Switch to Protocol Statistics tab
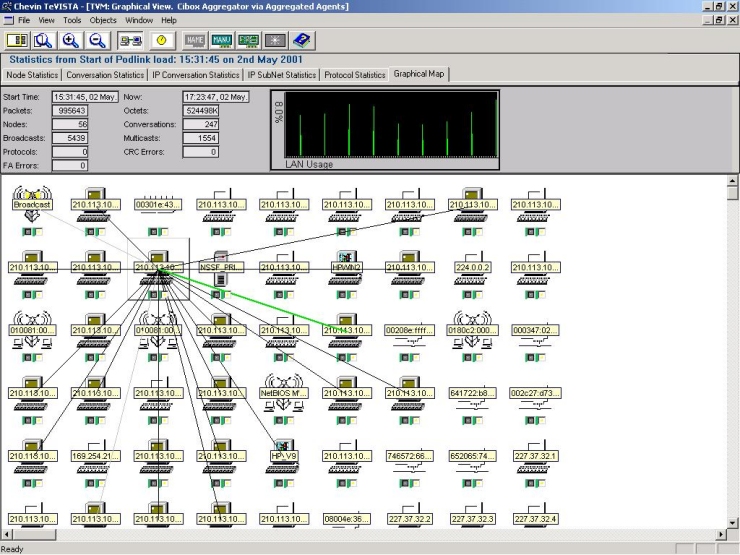This screenshot has width=740, height=555. [x=355, y=75]
